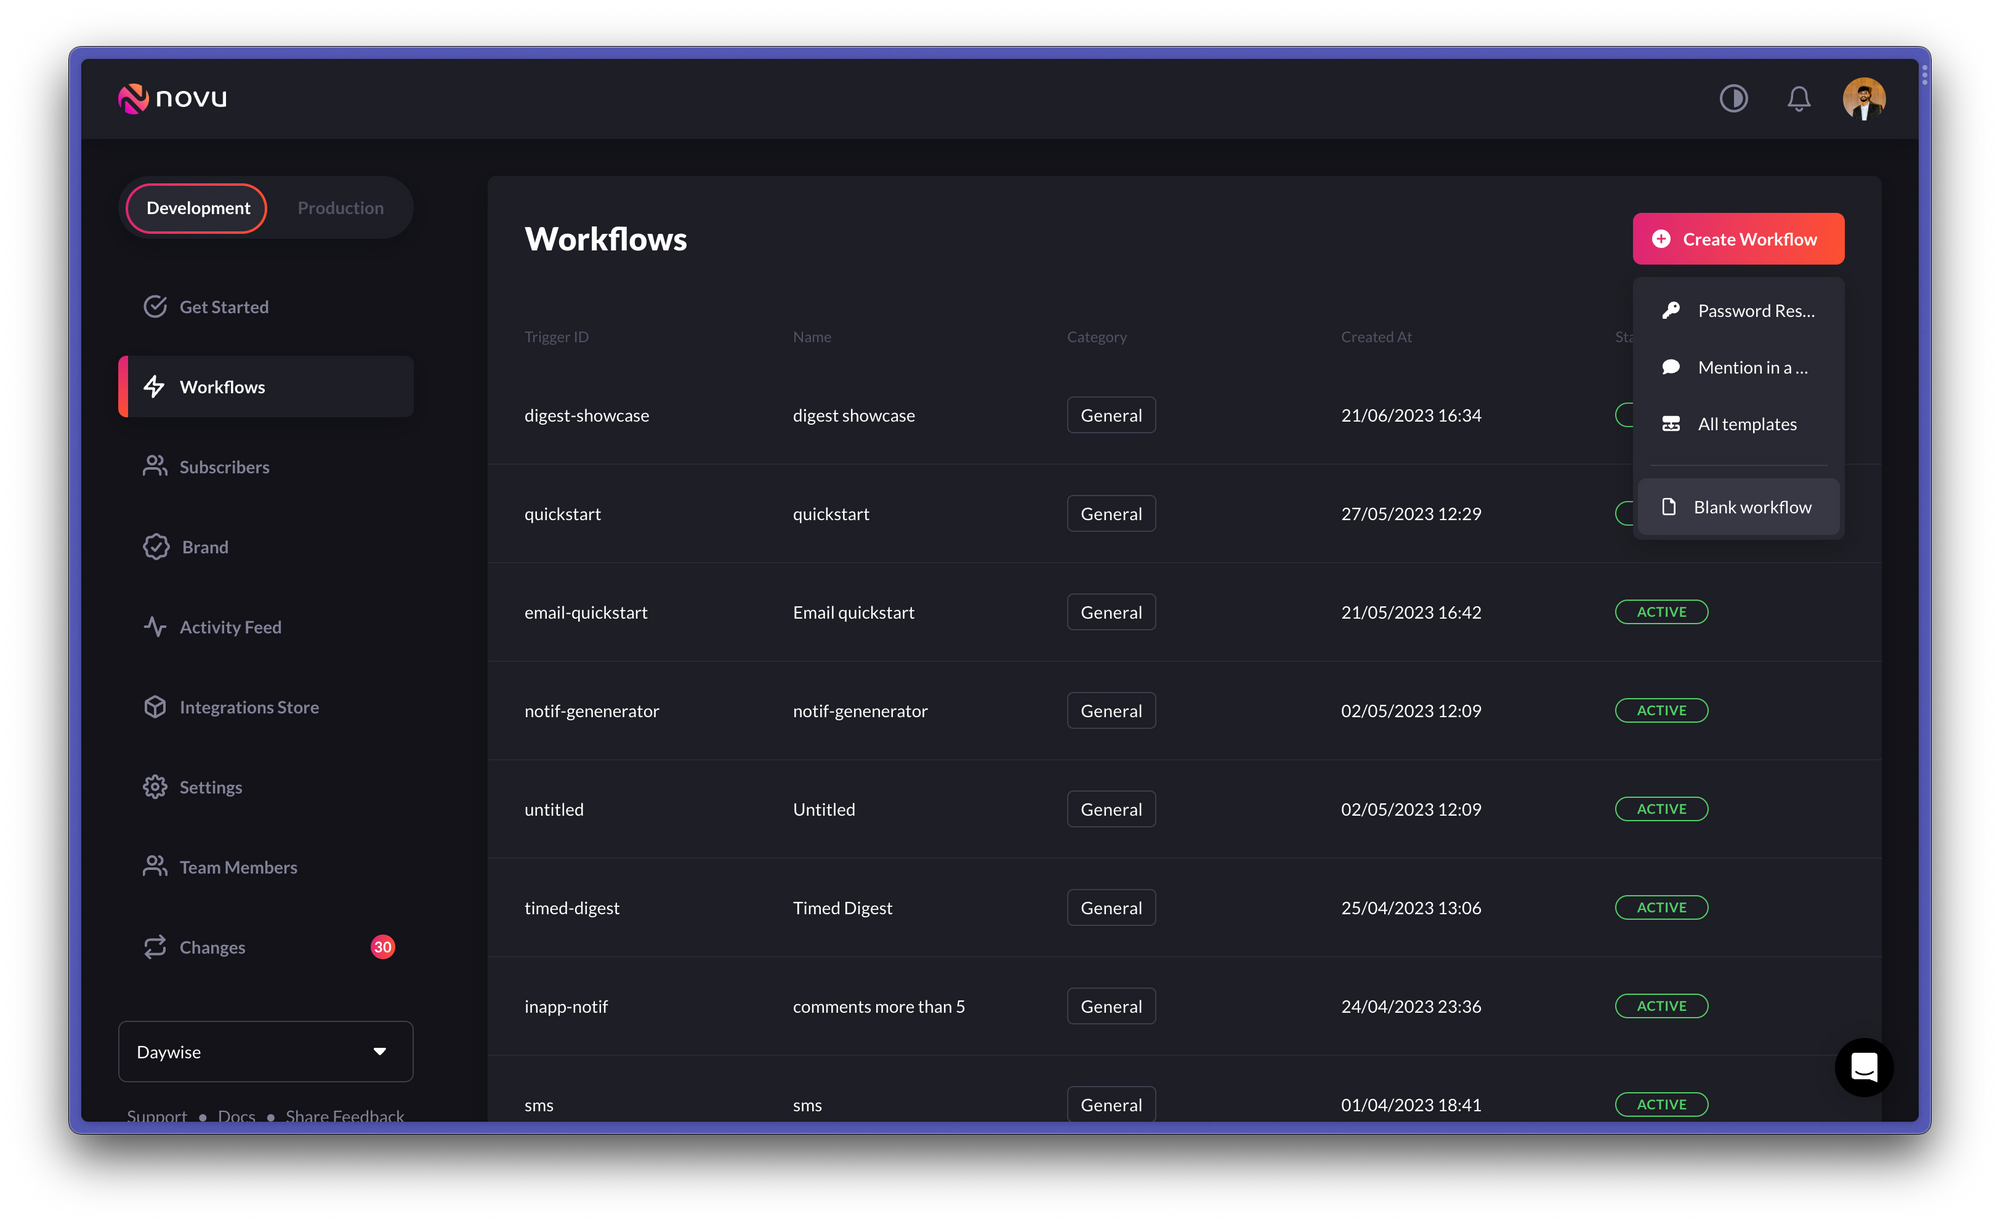
Task: Open the Activity Feed
Action: [x=230, y=627]
